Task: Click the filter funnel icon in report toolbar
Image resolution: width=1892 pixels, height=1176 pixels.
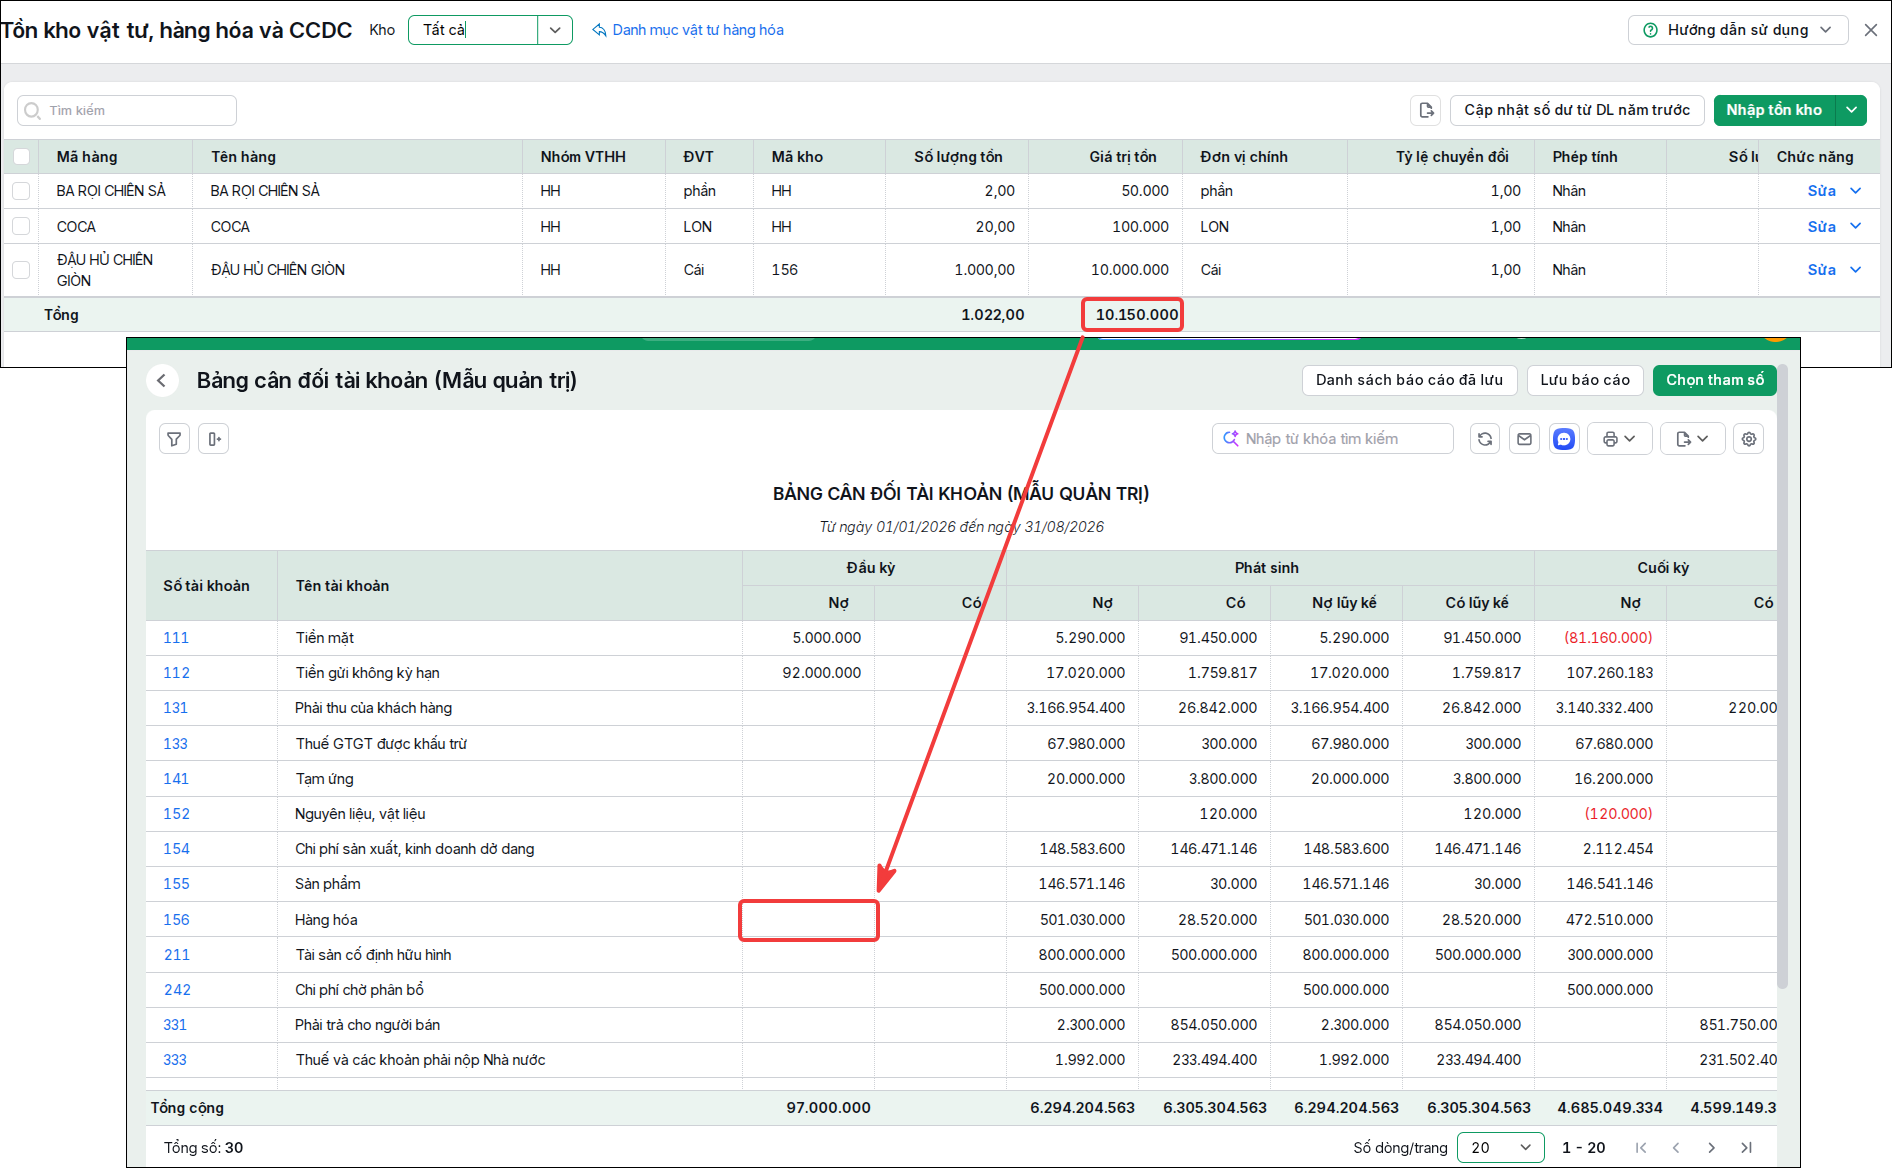Action: [x=174, y=439]
